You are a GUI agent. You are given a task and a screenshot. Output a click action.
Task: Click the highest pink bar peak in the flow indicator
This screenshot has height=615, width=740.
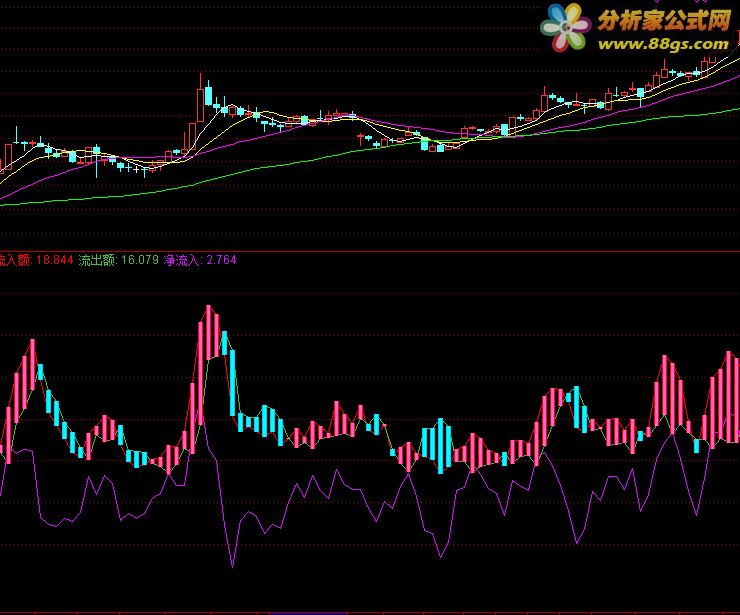coord(209,332)
